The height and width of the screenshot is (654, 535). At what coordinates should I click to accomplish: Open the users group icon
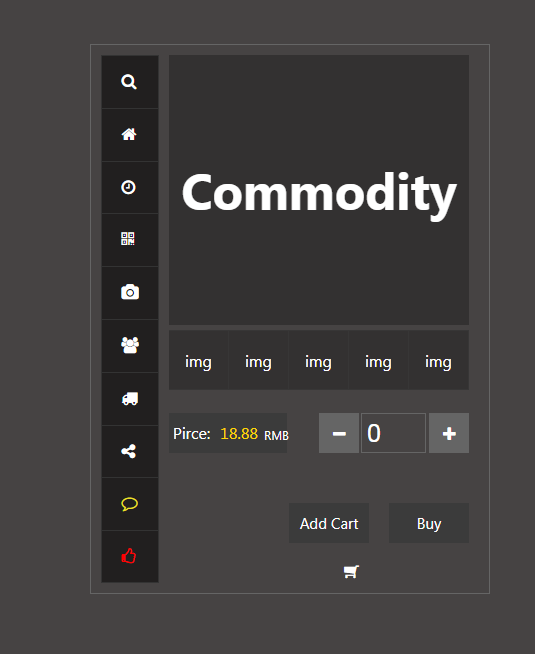point(130,345)
